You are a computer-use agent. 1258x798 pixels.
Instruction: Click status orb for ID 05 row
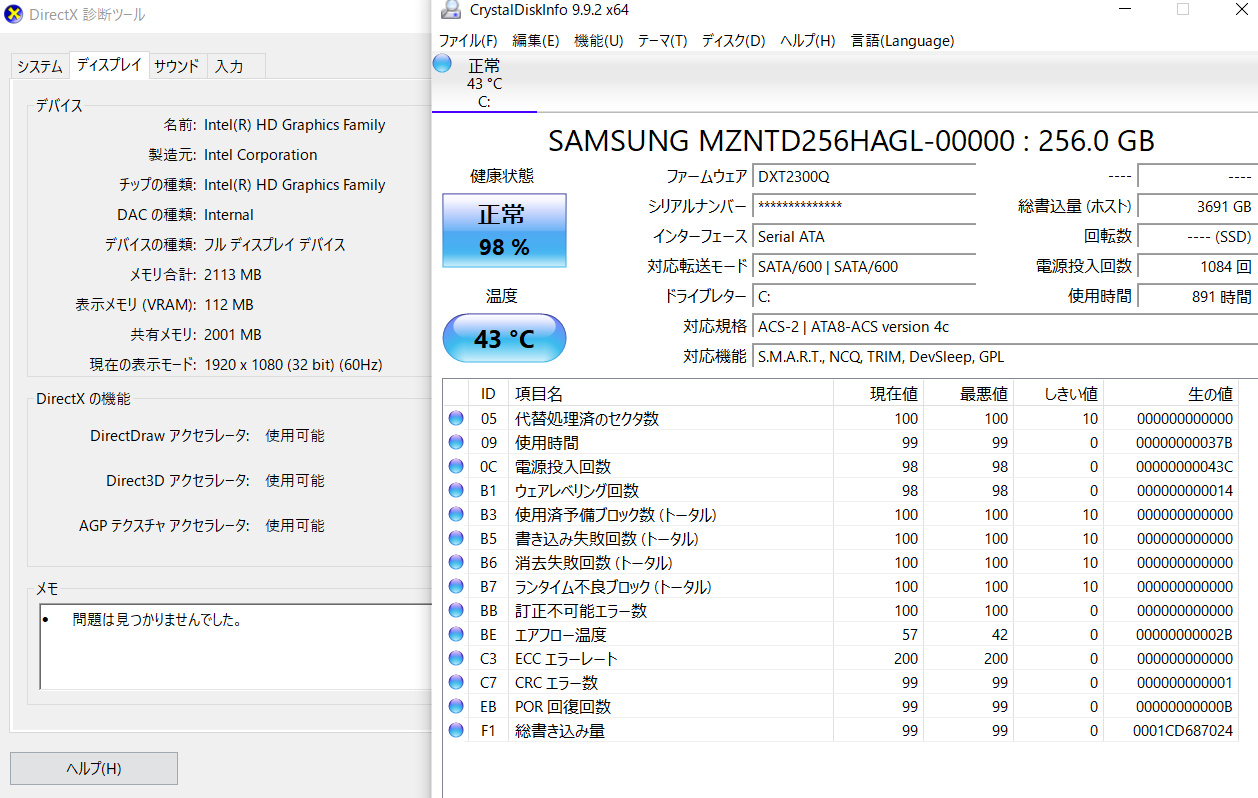(x=456, y=419)
